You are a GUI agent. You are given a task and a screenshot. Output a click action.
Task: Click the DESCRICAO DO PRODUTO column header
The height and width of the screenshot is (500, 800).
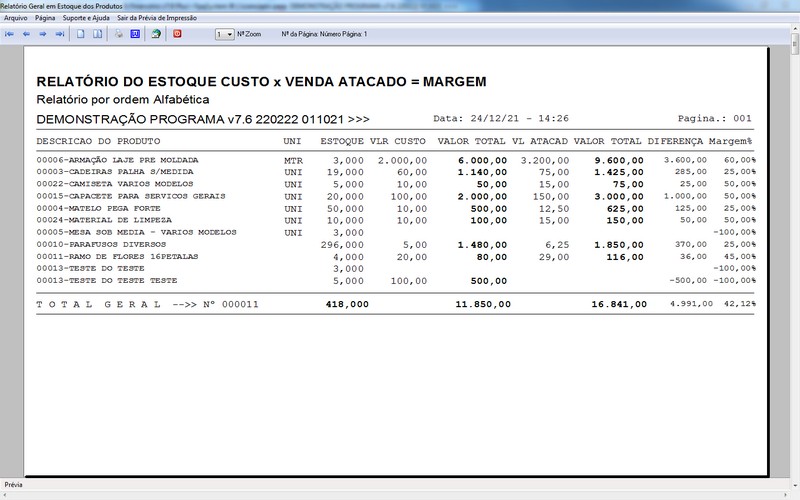point(98,141)
